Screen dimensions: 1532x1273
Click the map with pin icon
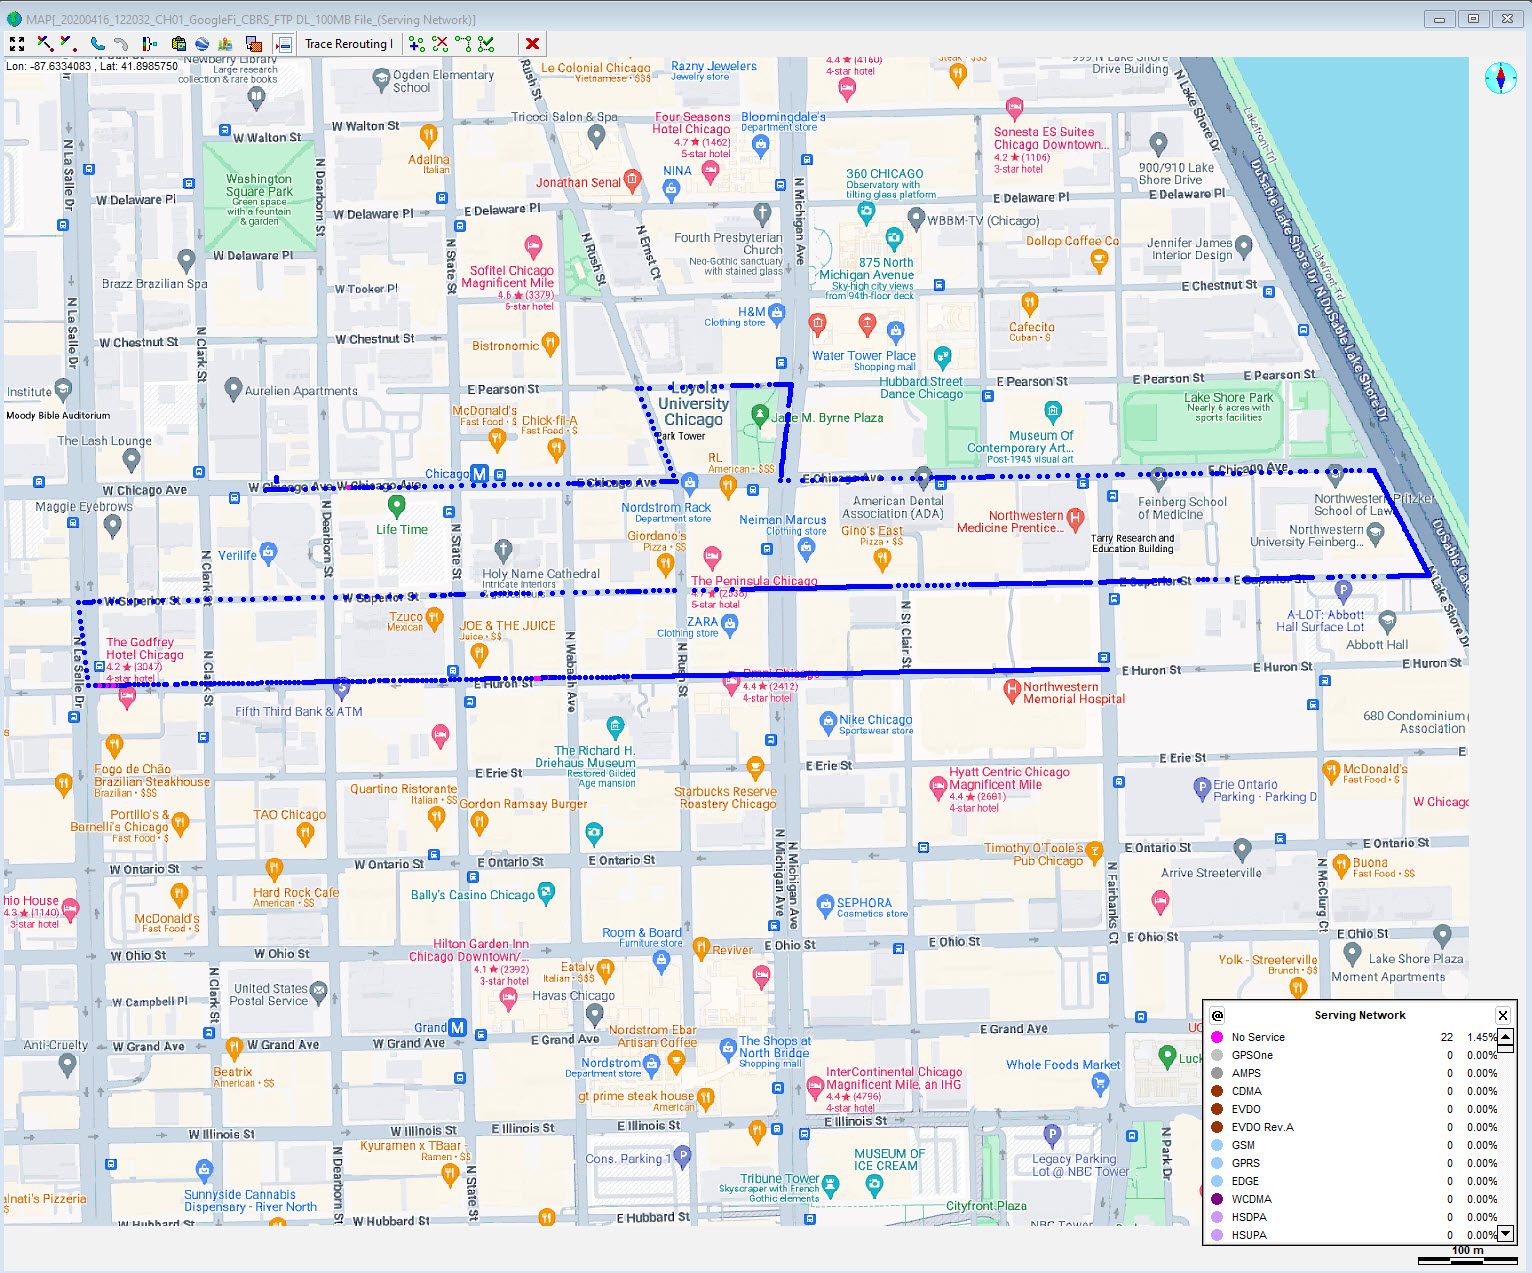pyautogui.click(x=225, y=44)
